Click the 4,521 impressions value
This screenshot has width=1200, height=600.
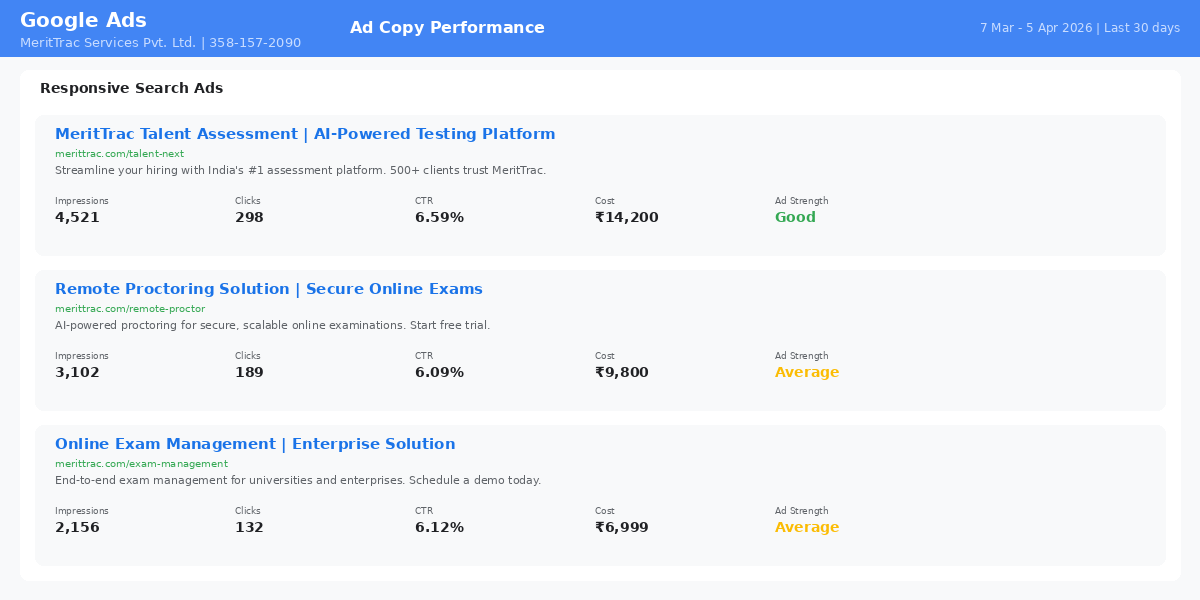point(77,217)
